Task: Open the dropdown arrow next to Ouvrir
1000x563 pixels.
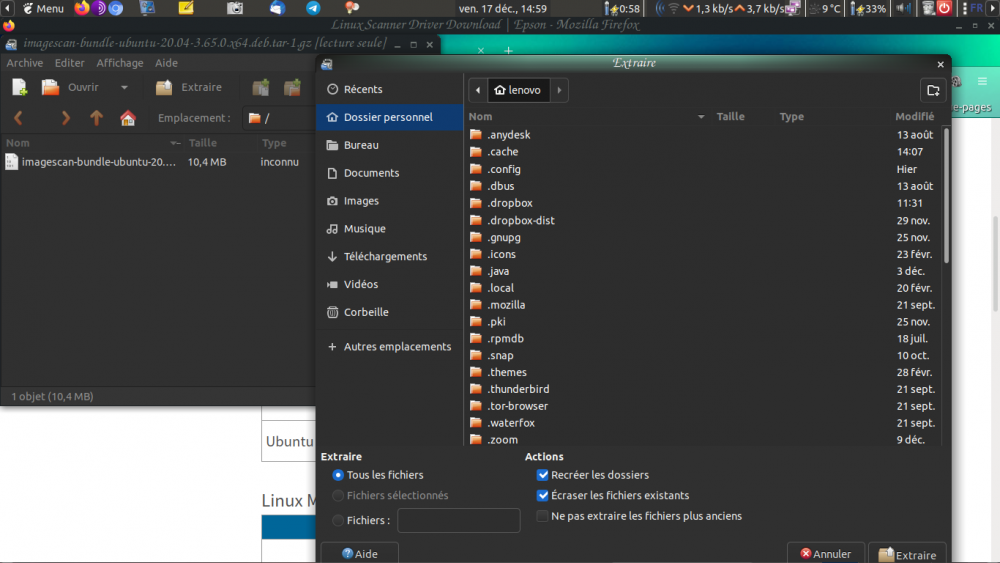Action: (x=124, y=88)
